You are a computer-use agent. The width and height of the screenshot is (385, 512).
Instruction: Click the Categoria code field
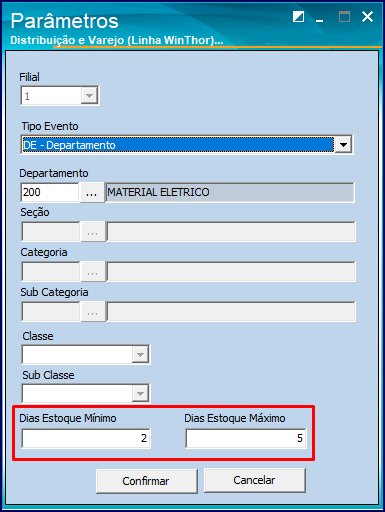tap(51, 271)
